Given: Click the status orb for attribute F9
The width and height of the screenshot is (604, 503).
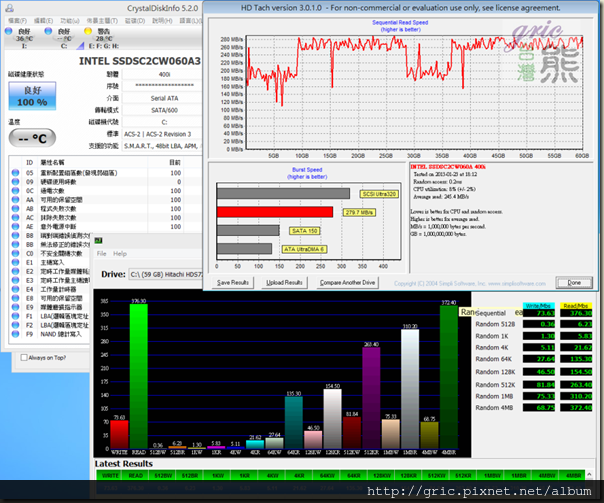Looking at the screenshot, I should (15, 334).
